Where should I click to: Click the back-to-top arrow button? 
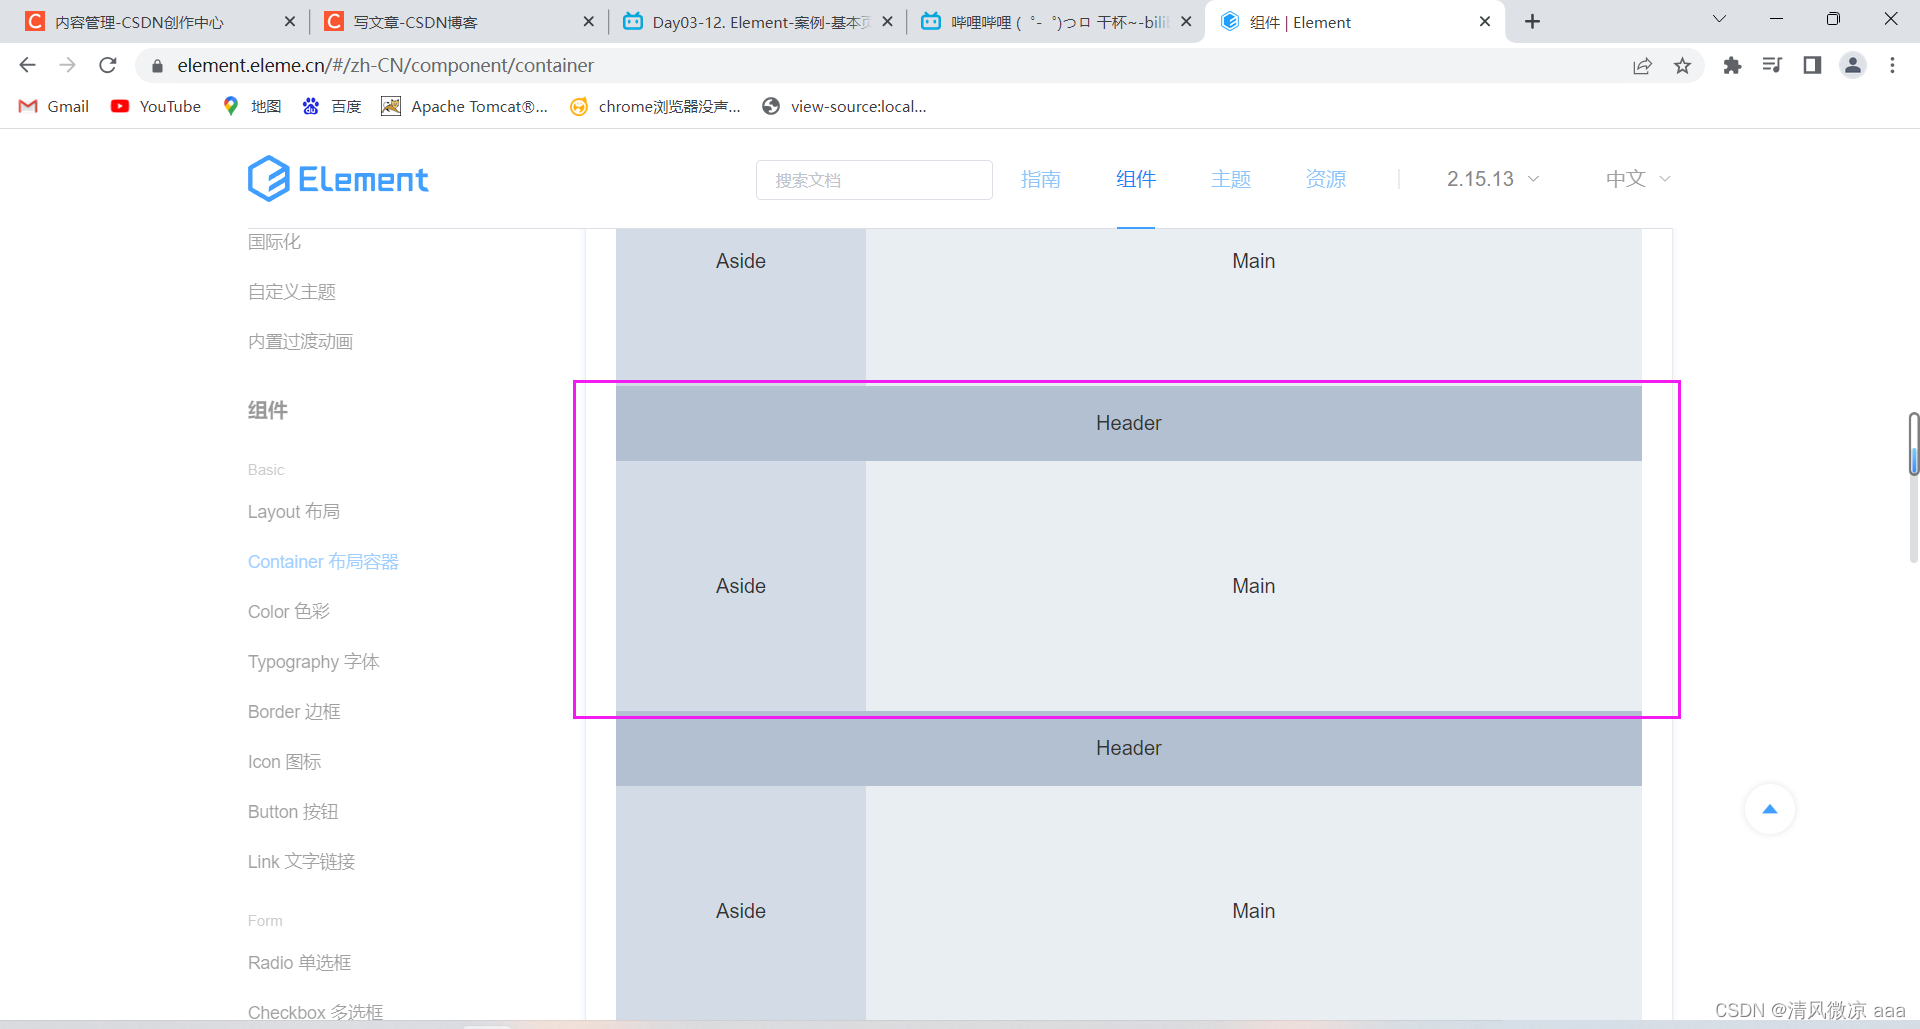pyautogui.click(x=1770, y=809)
